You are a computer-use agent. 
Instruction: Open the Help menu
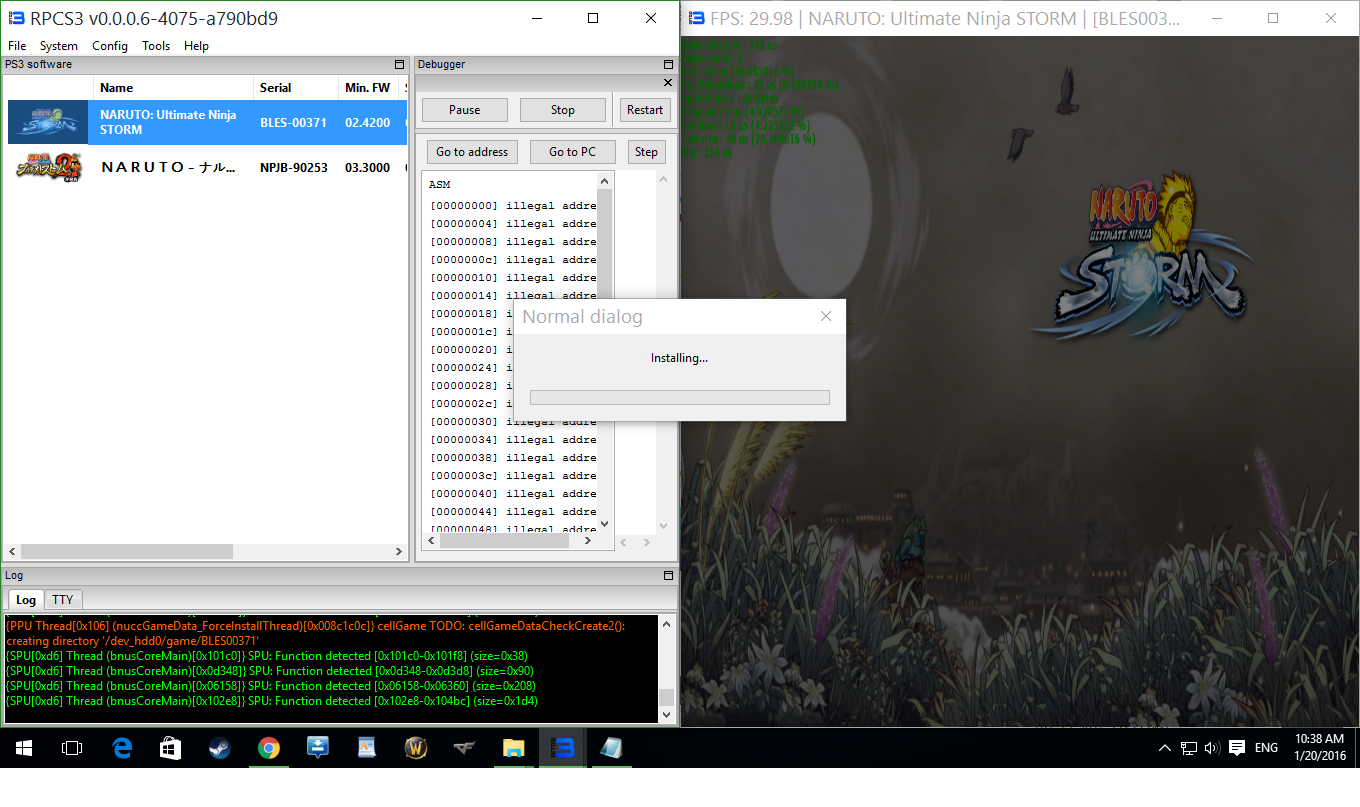(x=197, y=46)
